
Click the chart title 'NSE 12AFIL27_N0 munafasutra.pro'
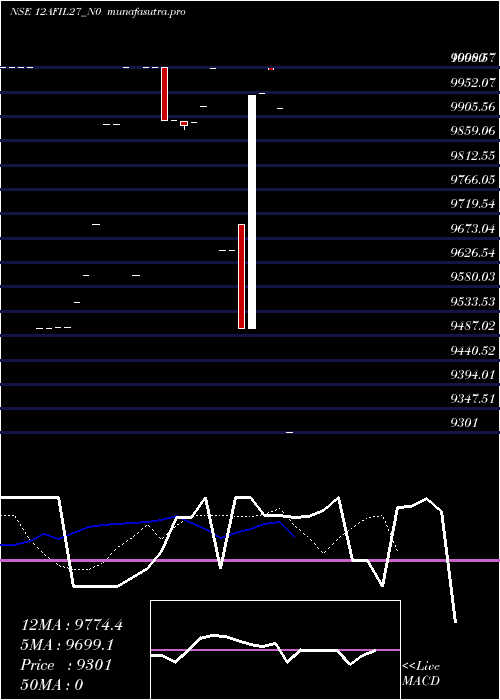(97, 12)
